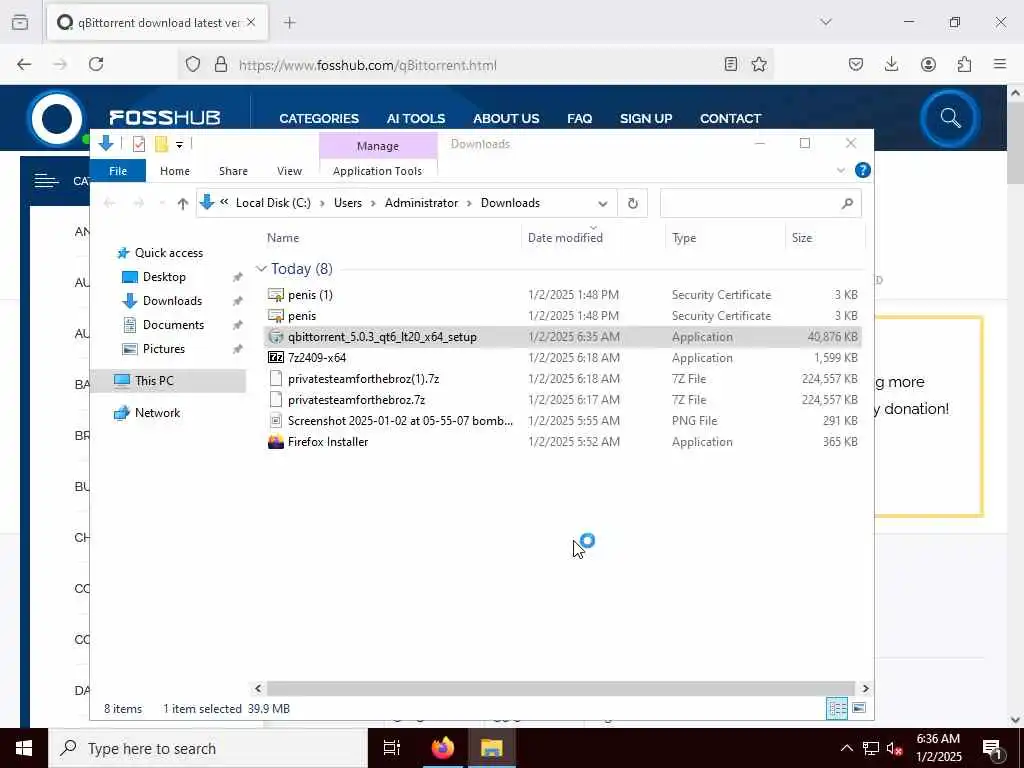Viewport: 1024px width, 768px height.
Task: Select the penis (1) certificate file
Action: point(563,295)
